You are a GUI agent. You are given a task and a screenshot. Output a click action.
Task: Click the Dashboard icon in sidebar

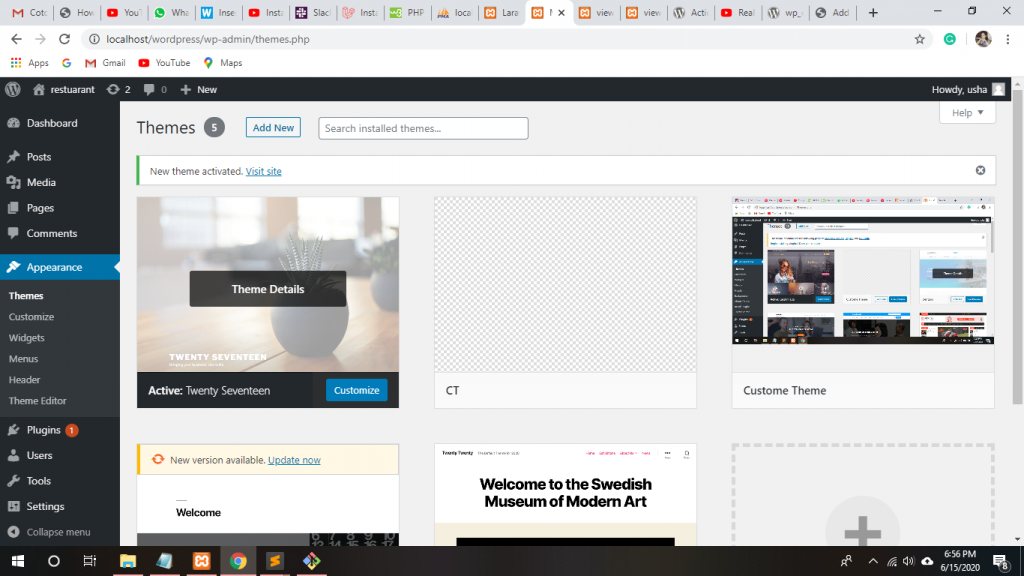(13, 123)
